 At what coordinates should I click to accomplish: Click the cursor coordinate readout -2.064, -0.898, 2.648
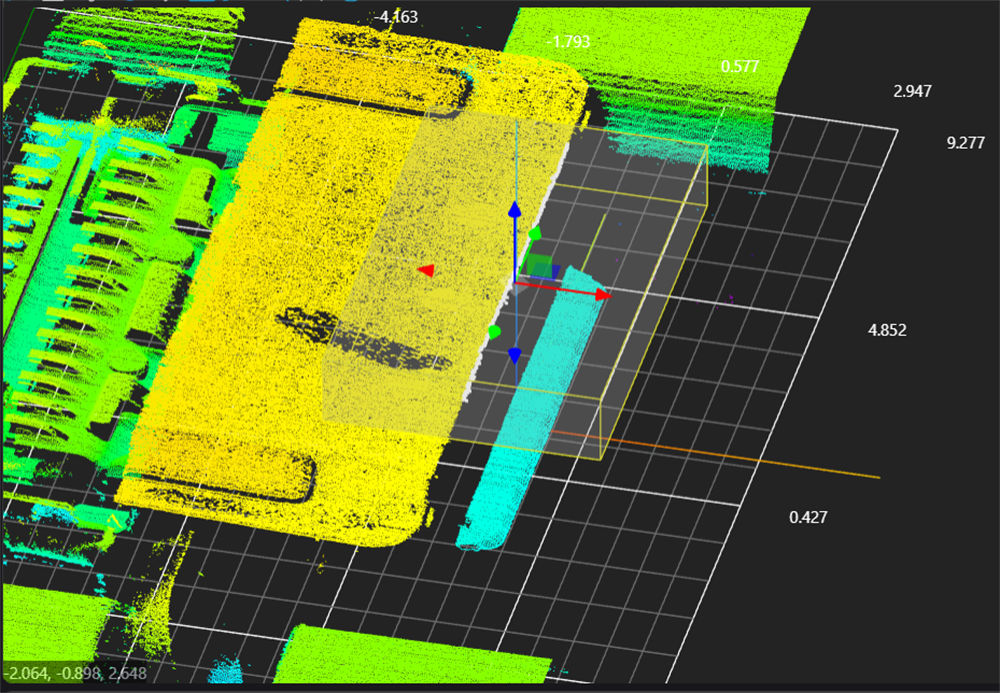tap(75, 673)
